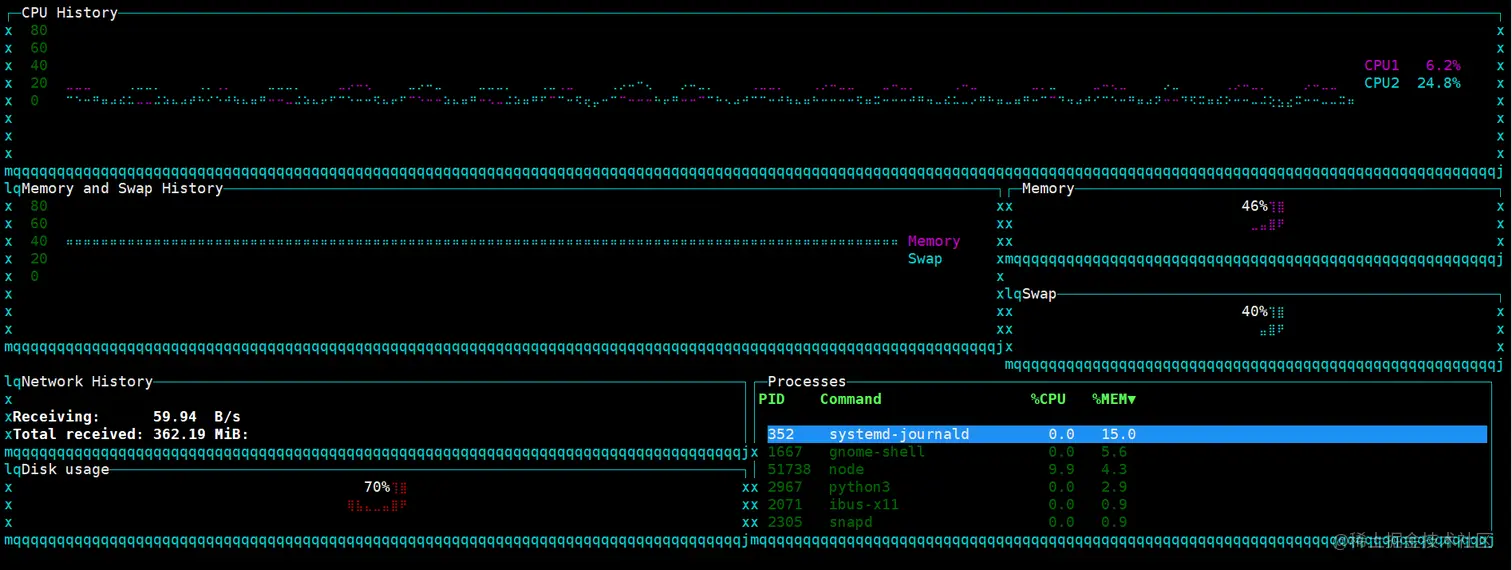Click the "Memory and Swap History" title

coord(122,188)
